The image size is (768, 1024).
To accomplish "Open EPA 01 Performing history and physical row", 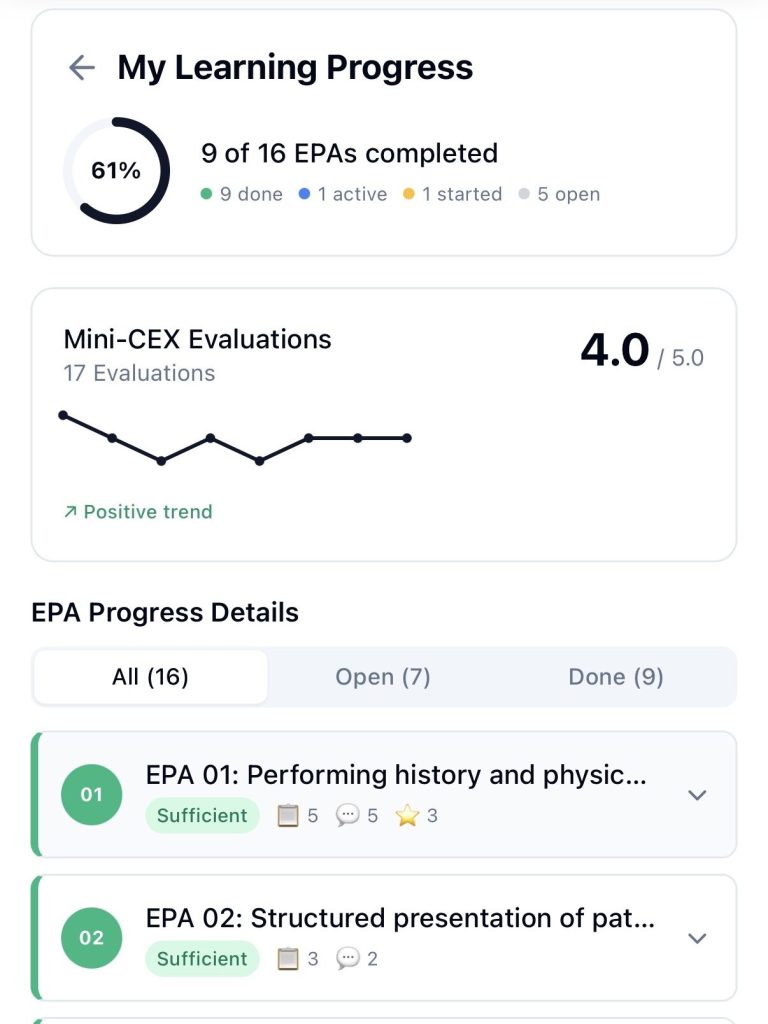I will click(396, 775).
